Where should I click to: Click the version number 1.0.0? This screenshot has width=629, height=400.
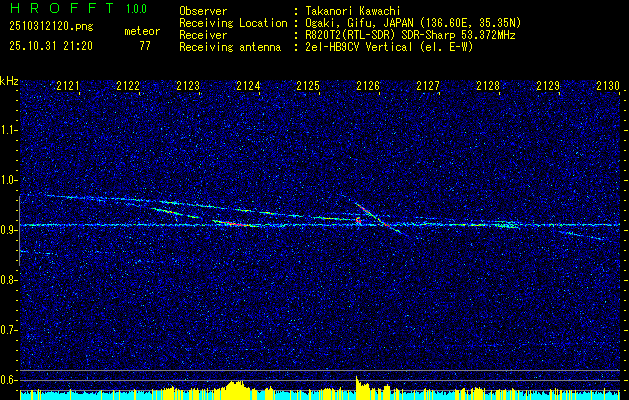point(136,9)
